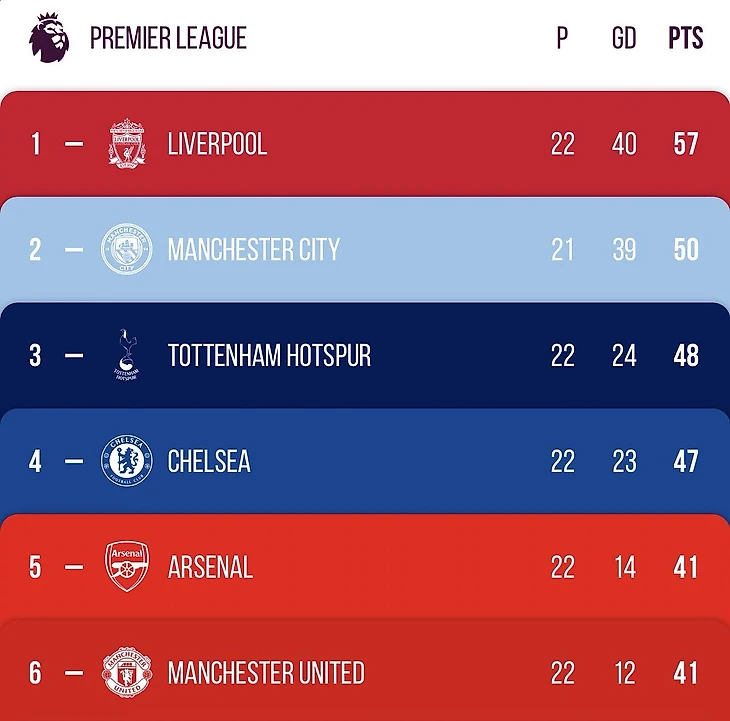Open the CHELSEA team name
This screenshot has width=730, height=721.
tap(209, 462)
